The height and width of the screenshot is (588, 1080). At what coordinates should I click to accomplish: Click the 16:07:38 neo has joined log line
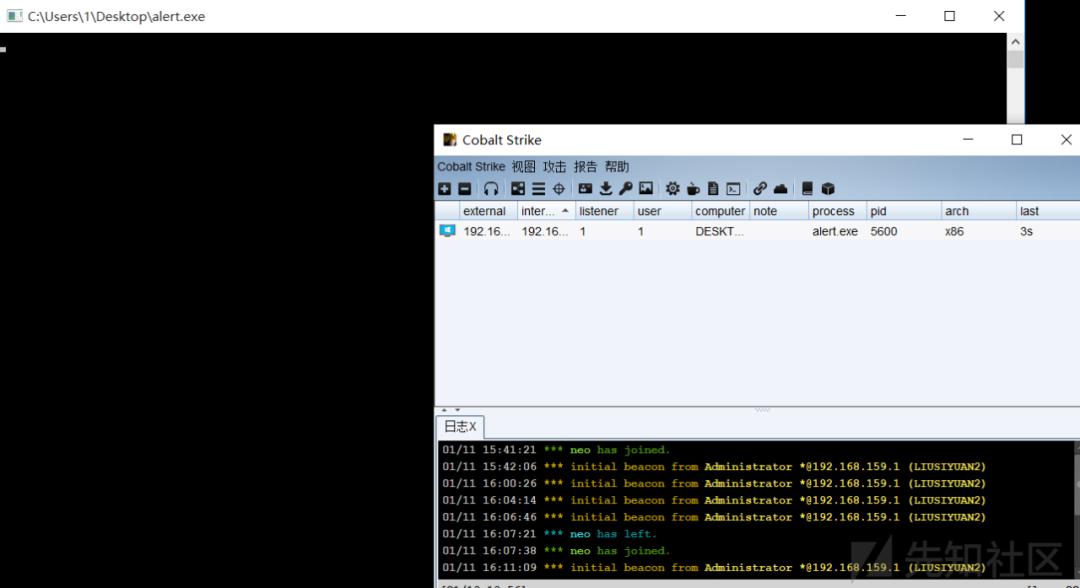[x=556, y=551]
